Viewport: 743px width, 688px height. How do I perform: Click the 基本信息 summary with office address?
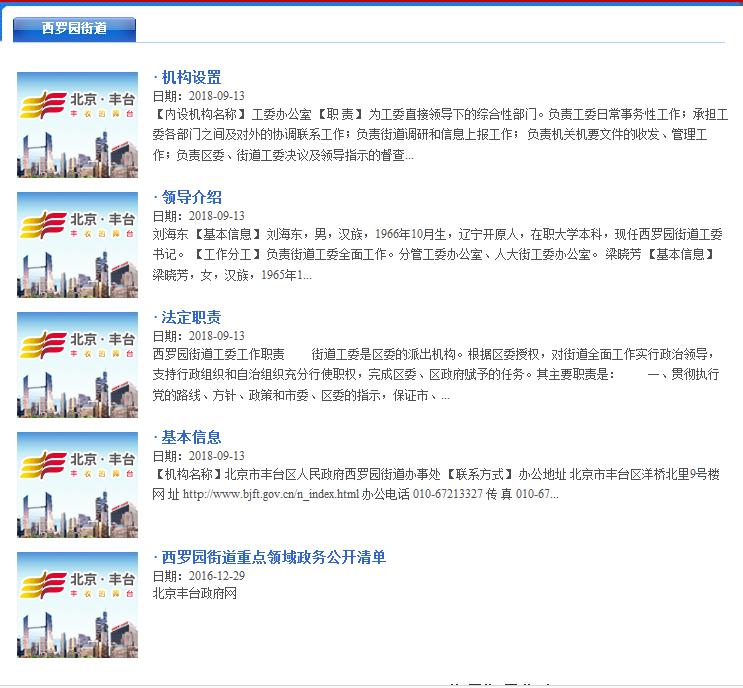440,485
